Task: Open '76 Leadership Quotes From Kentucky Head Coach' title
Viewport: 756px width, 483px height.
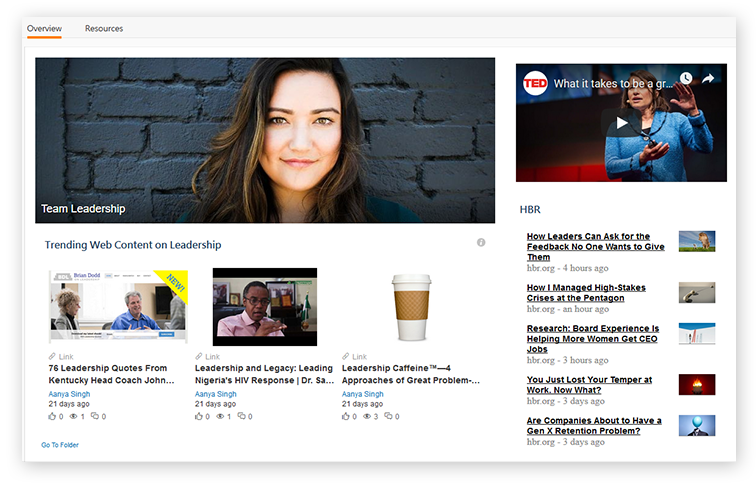Action: tap(111, 374)
